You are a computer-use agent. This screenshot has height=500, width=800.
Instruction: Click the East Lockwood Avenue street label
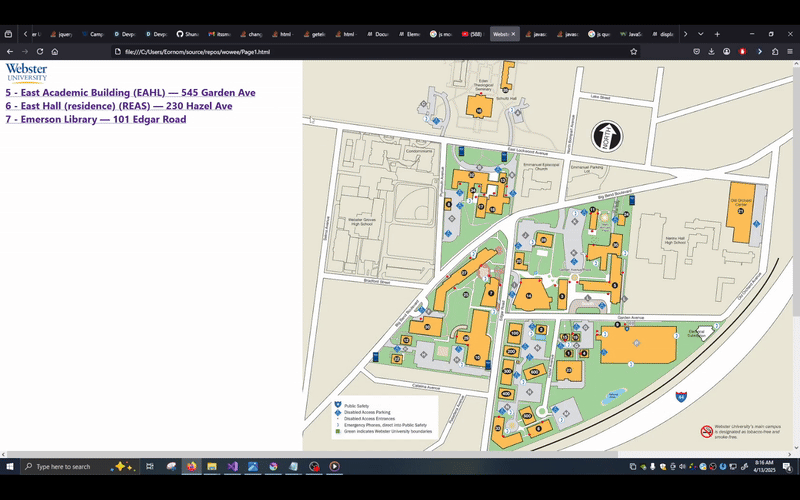[x=528, y=153]
